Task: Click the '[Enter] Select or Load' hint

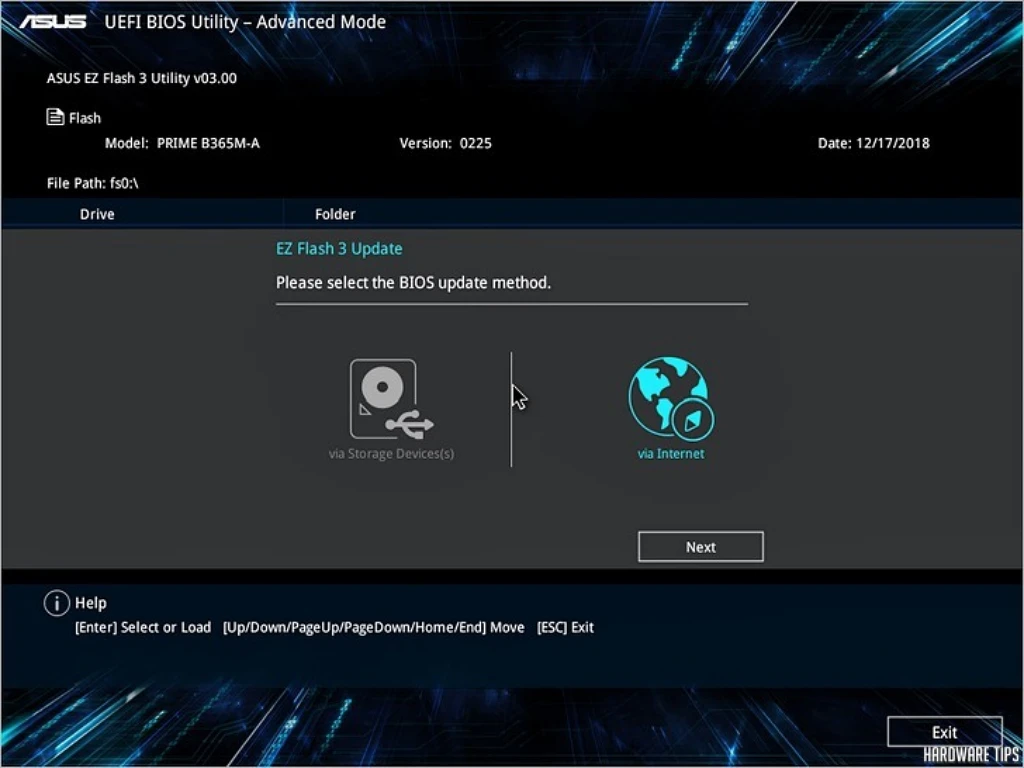Action: click(143, 628)
